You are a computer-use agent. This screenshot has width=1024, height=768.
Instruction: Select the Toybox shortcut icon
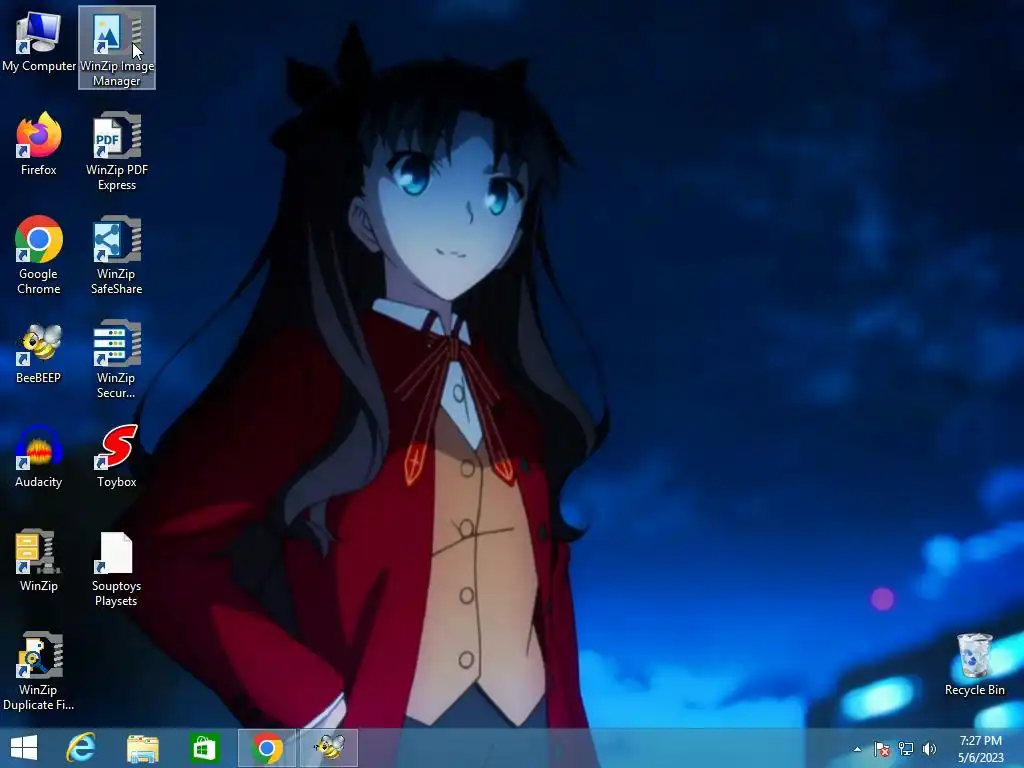(117, 456)
